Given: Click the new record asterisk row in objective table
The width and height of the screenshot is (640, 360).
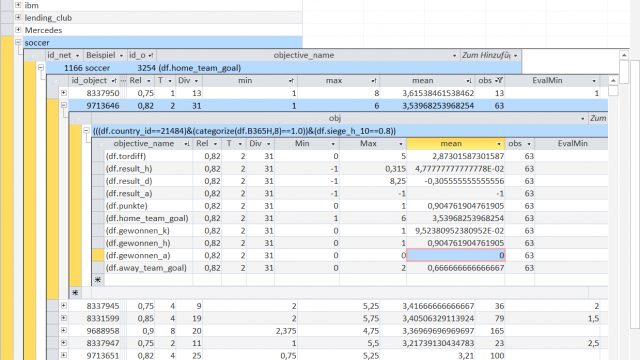Looking at the screenshot, I should [x=98, y=280].
